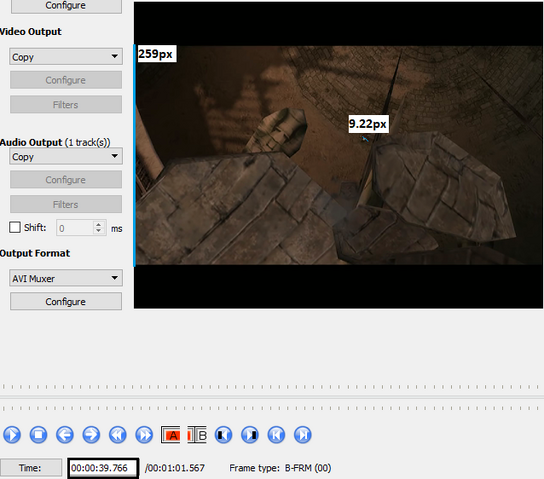Go to the first frame

point(276,435)
